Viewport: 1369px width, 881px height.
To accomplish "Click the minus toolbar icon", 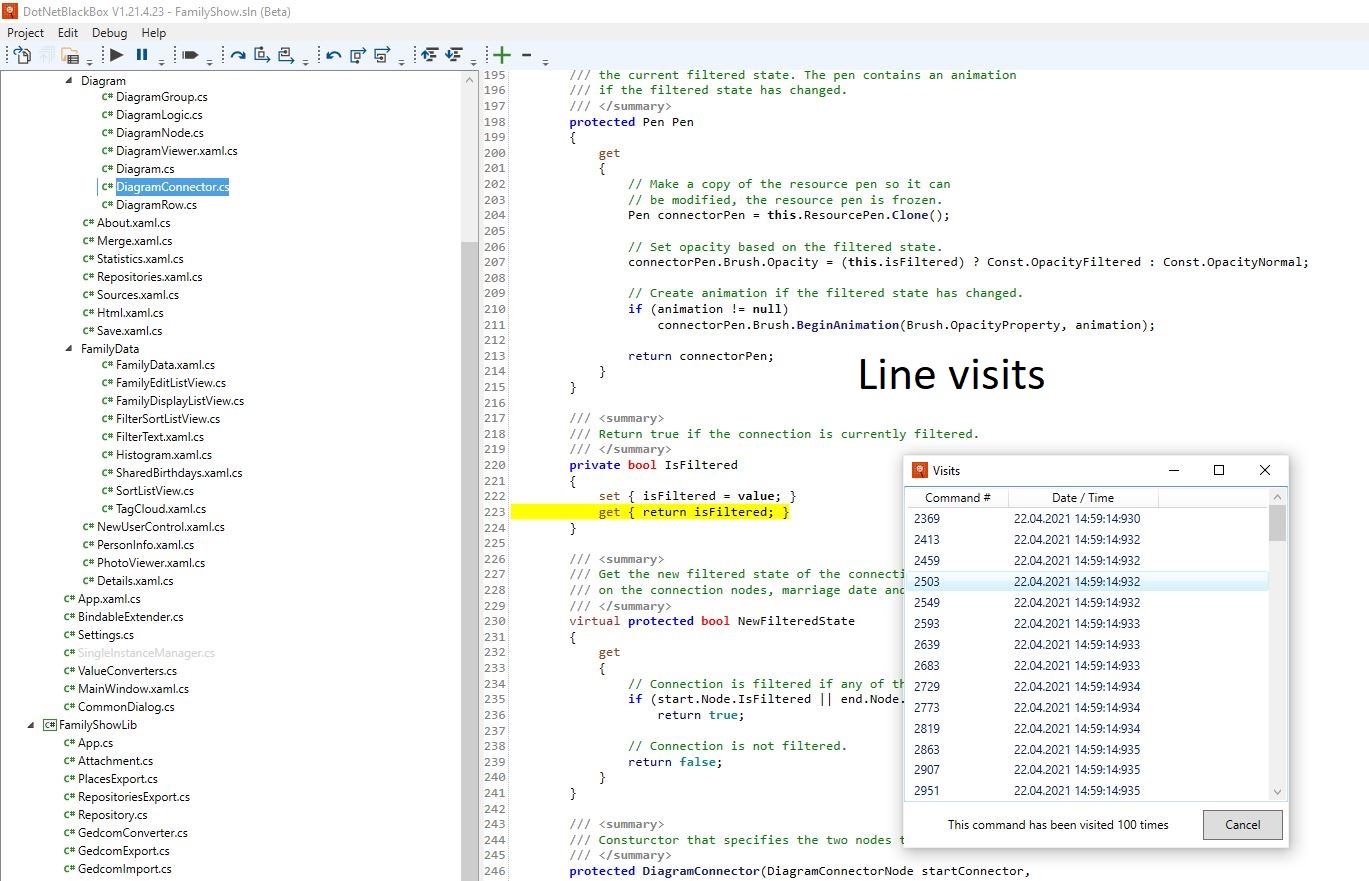I will (x=526, y=55).
